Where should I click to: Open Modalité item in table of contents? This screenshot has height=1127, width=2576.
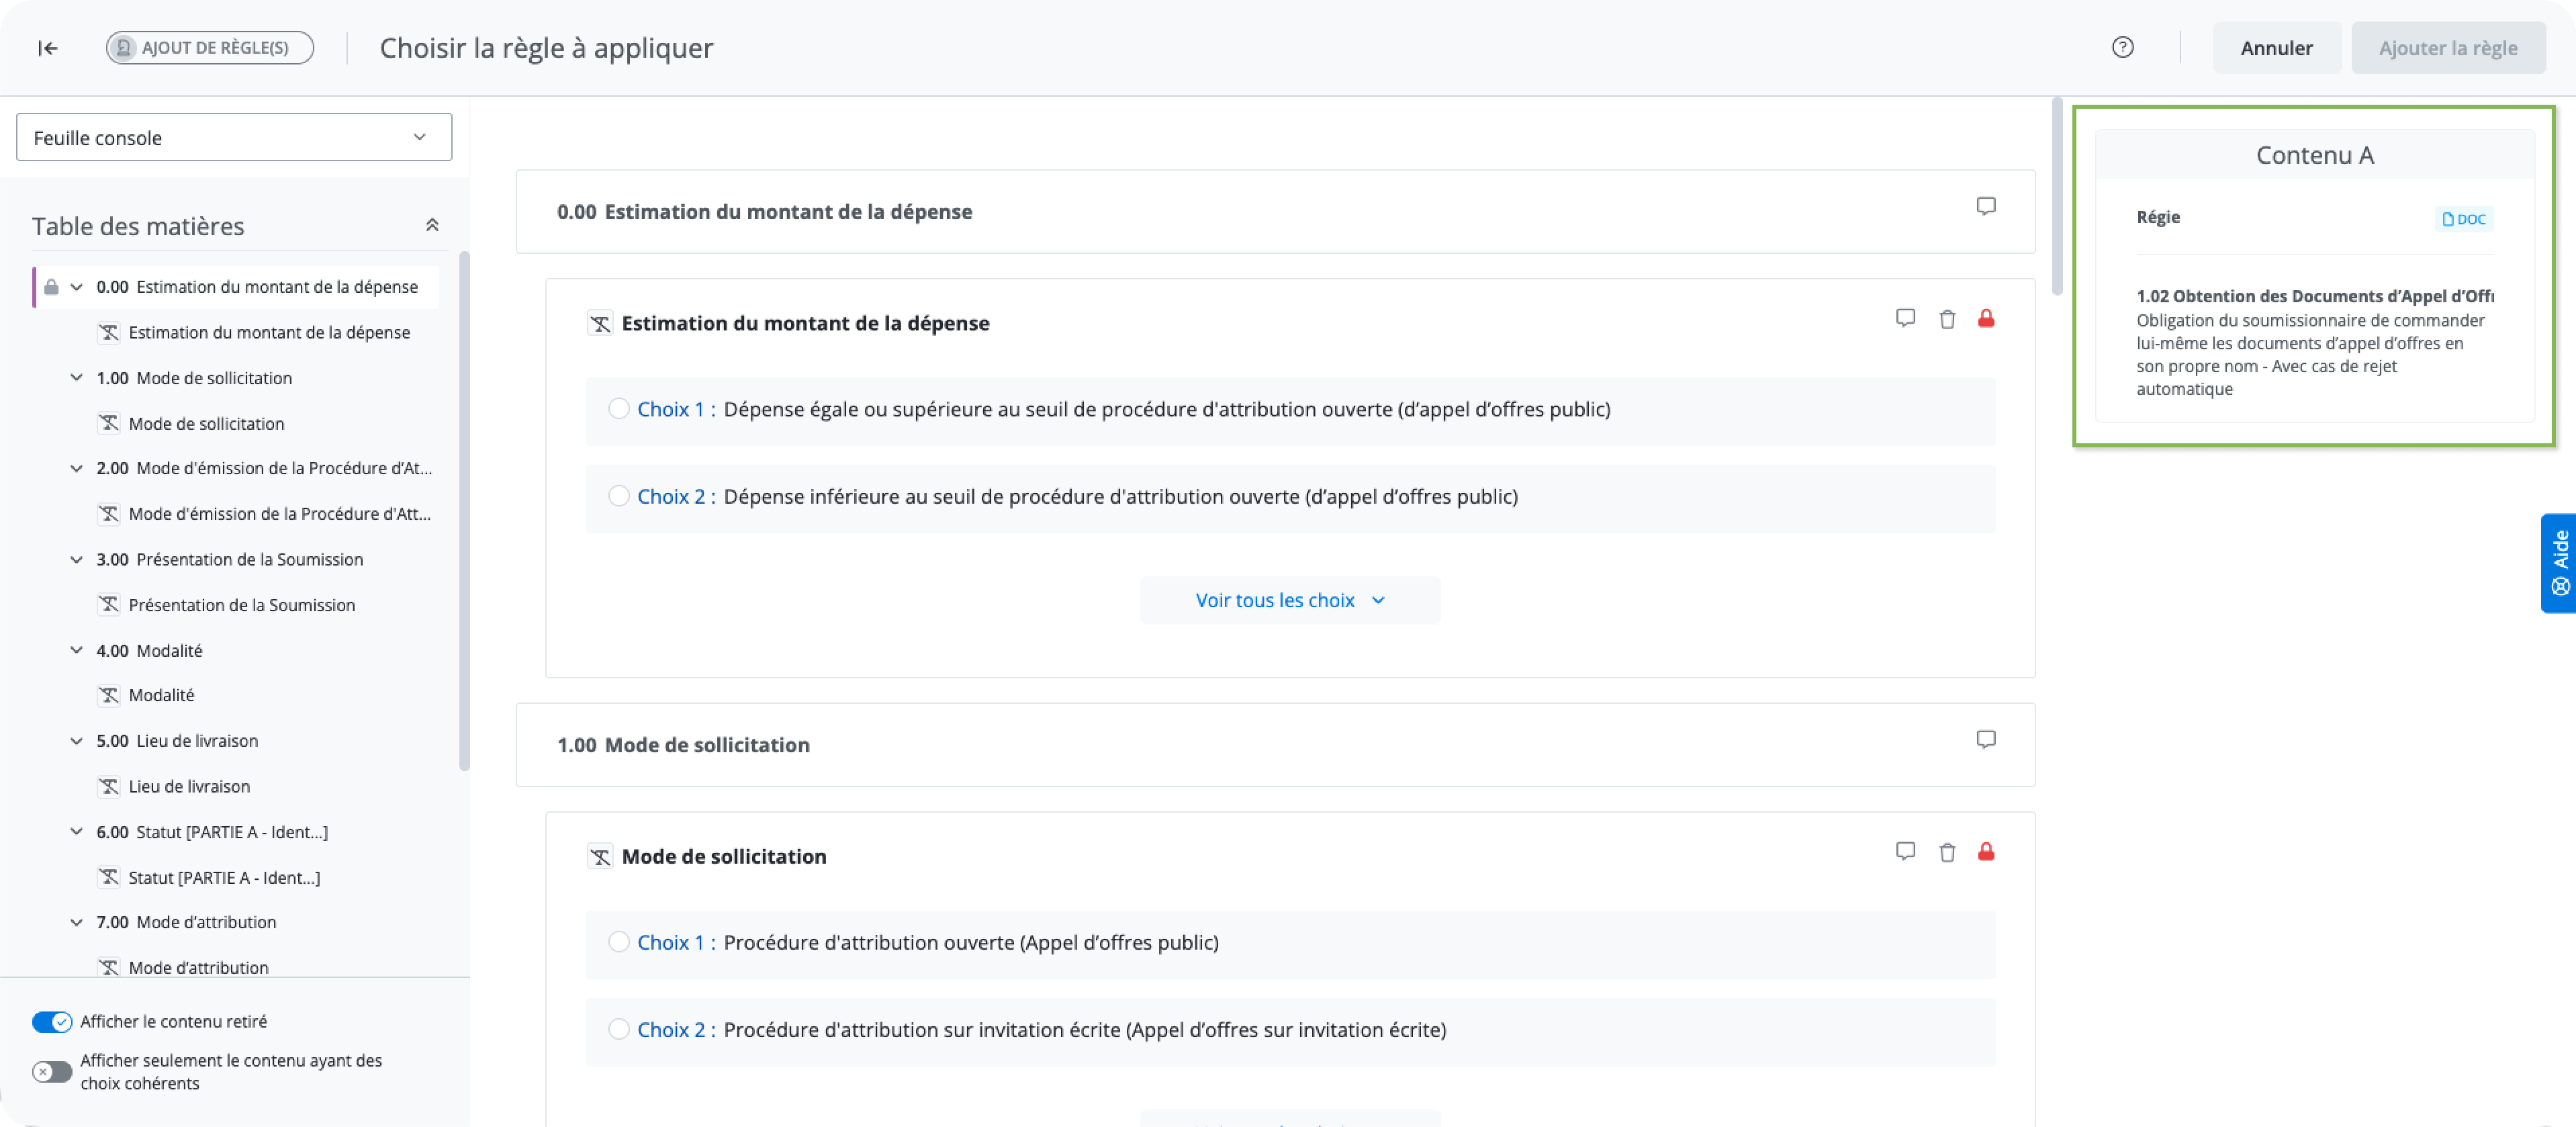tap(161, 695)
